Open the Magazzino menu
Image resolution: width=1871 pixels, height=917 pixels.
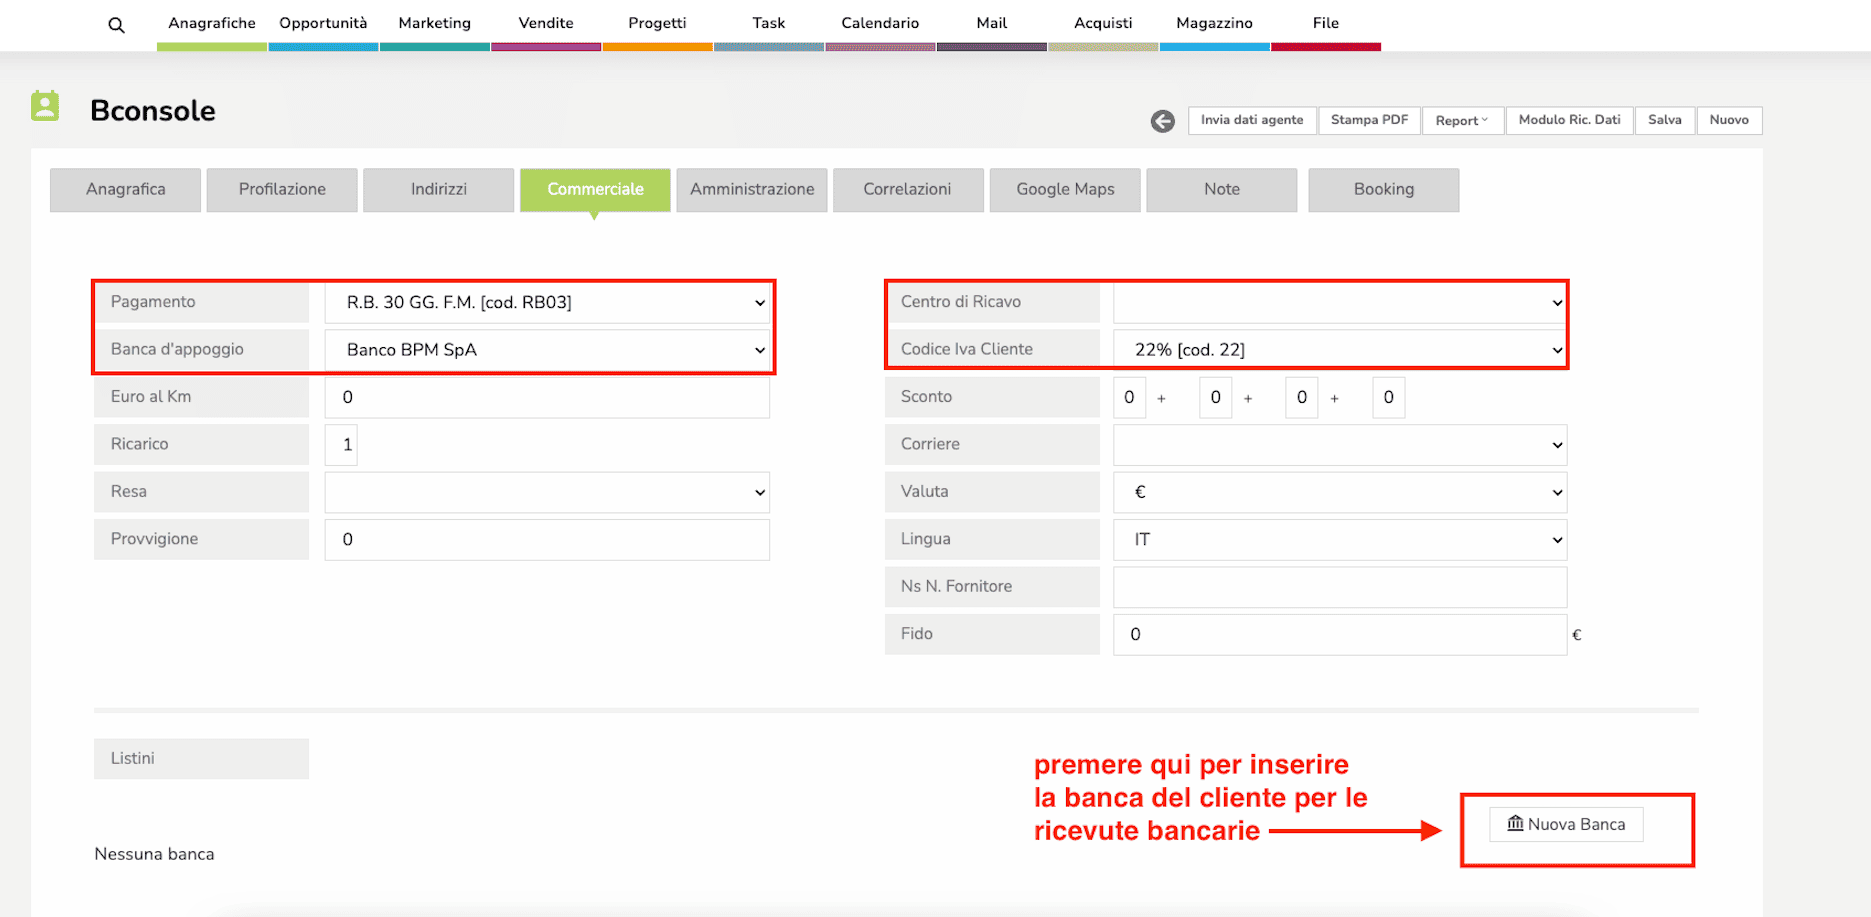point(1214,23)
